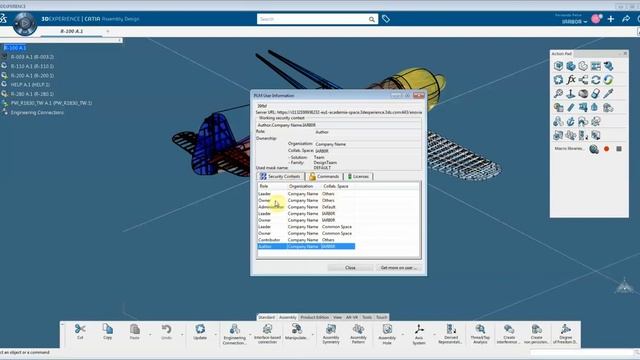Switch to the Standard toolbar tab
Image resolution: width=640 pixels, height=360 pixels.
(x=267, y=317)
